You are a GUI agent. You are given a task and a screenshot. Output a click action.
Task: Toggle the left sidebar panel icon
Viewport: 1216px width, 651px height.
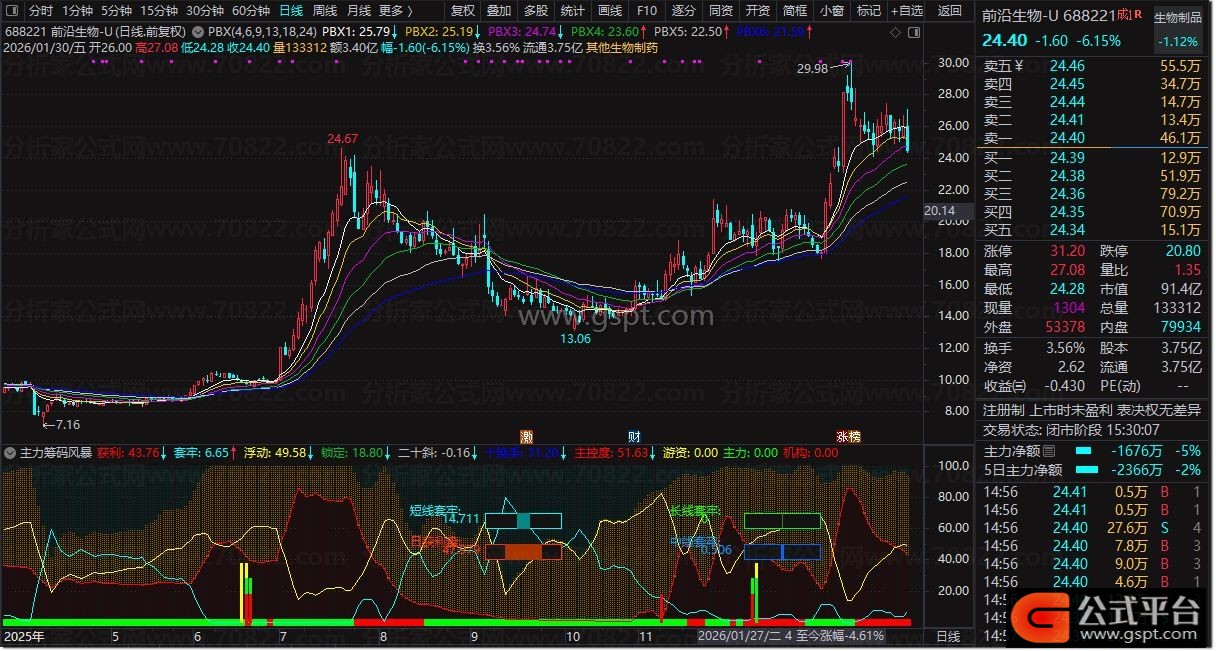pyautogui.click(x=12, y=11)
